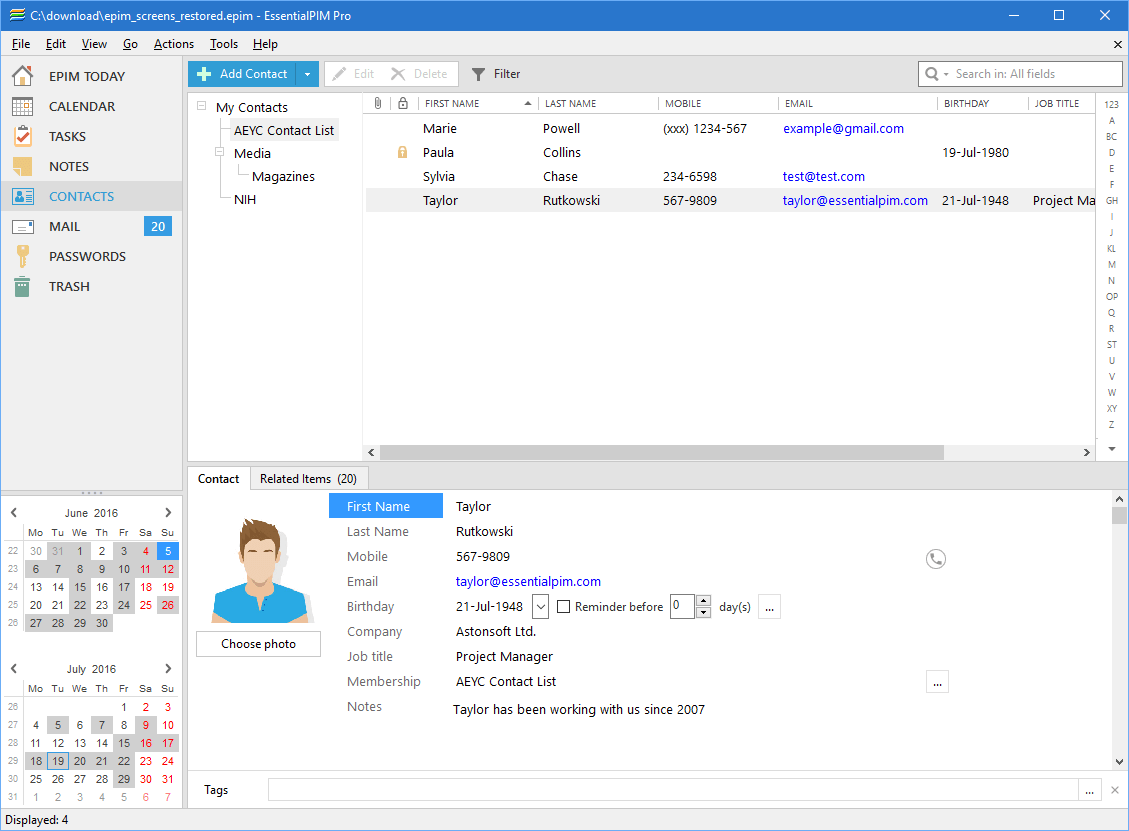Open example@gmail.com email link
1129x831 pixels.
843,129
